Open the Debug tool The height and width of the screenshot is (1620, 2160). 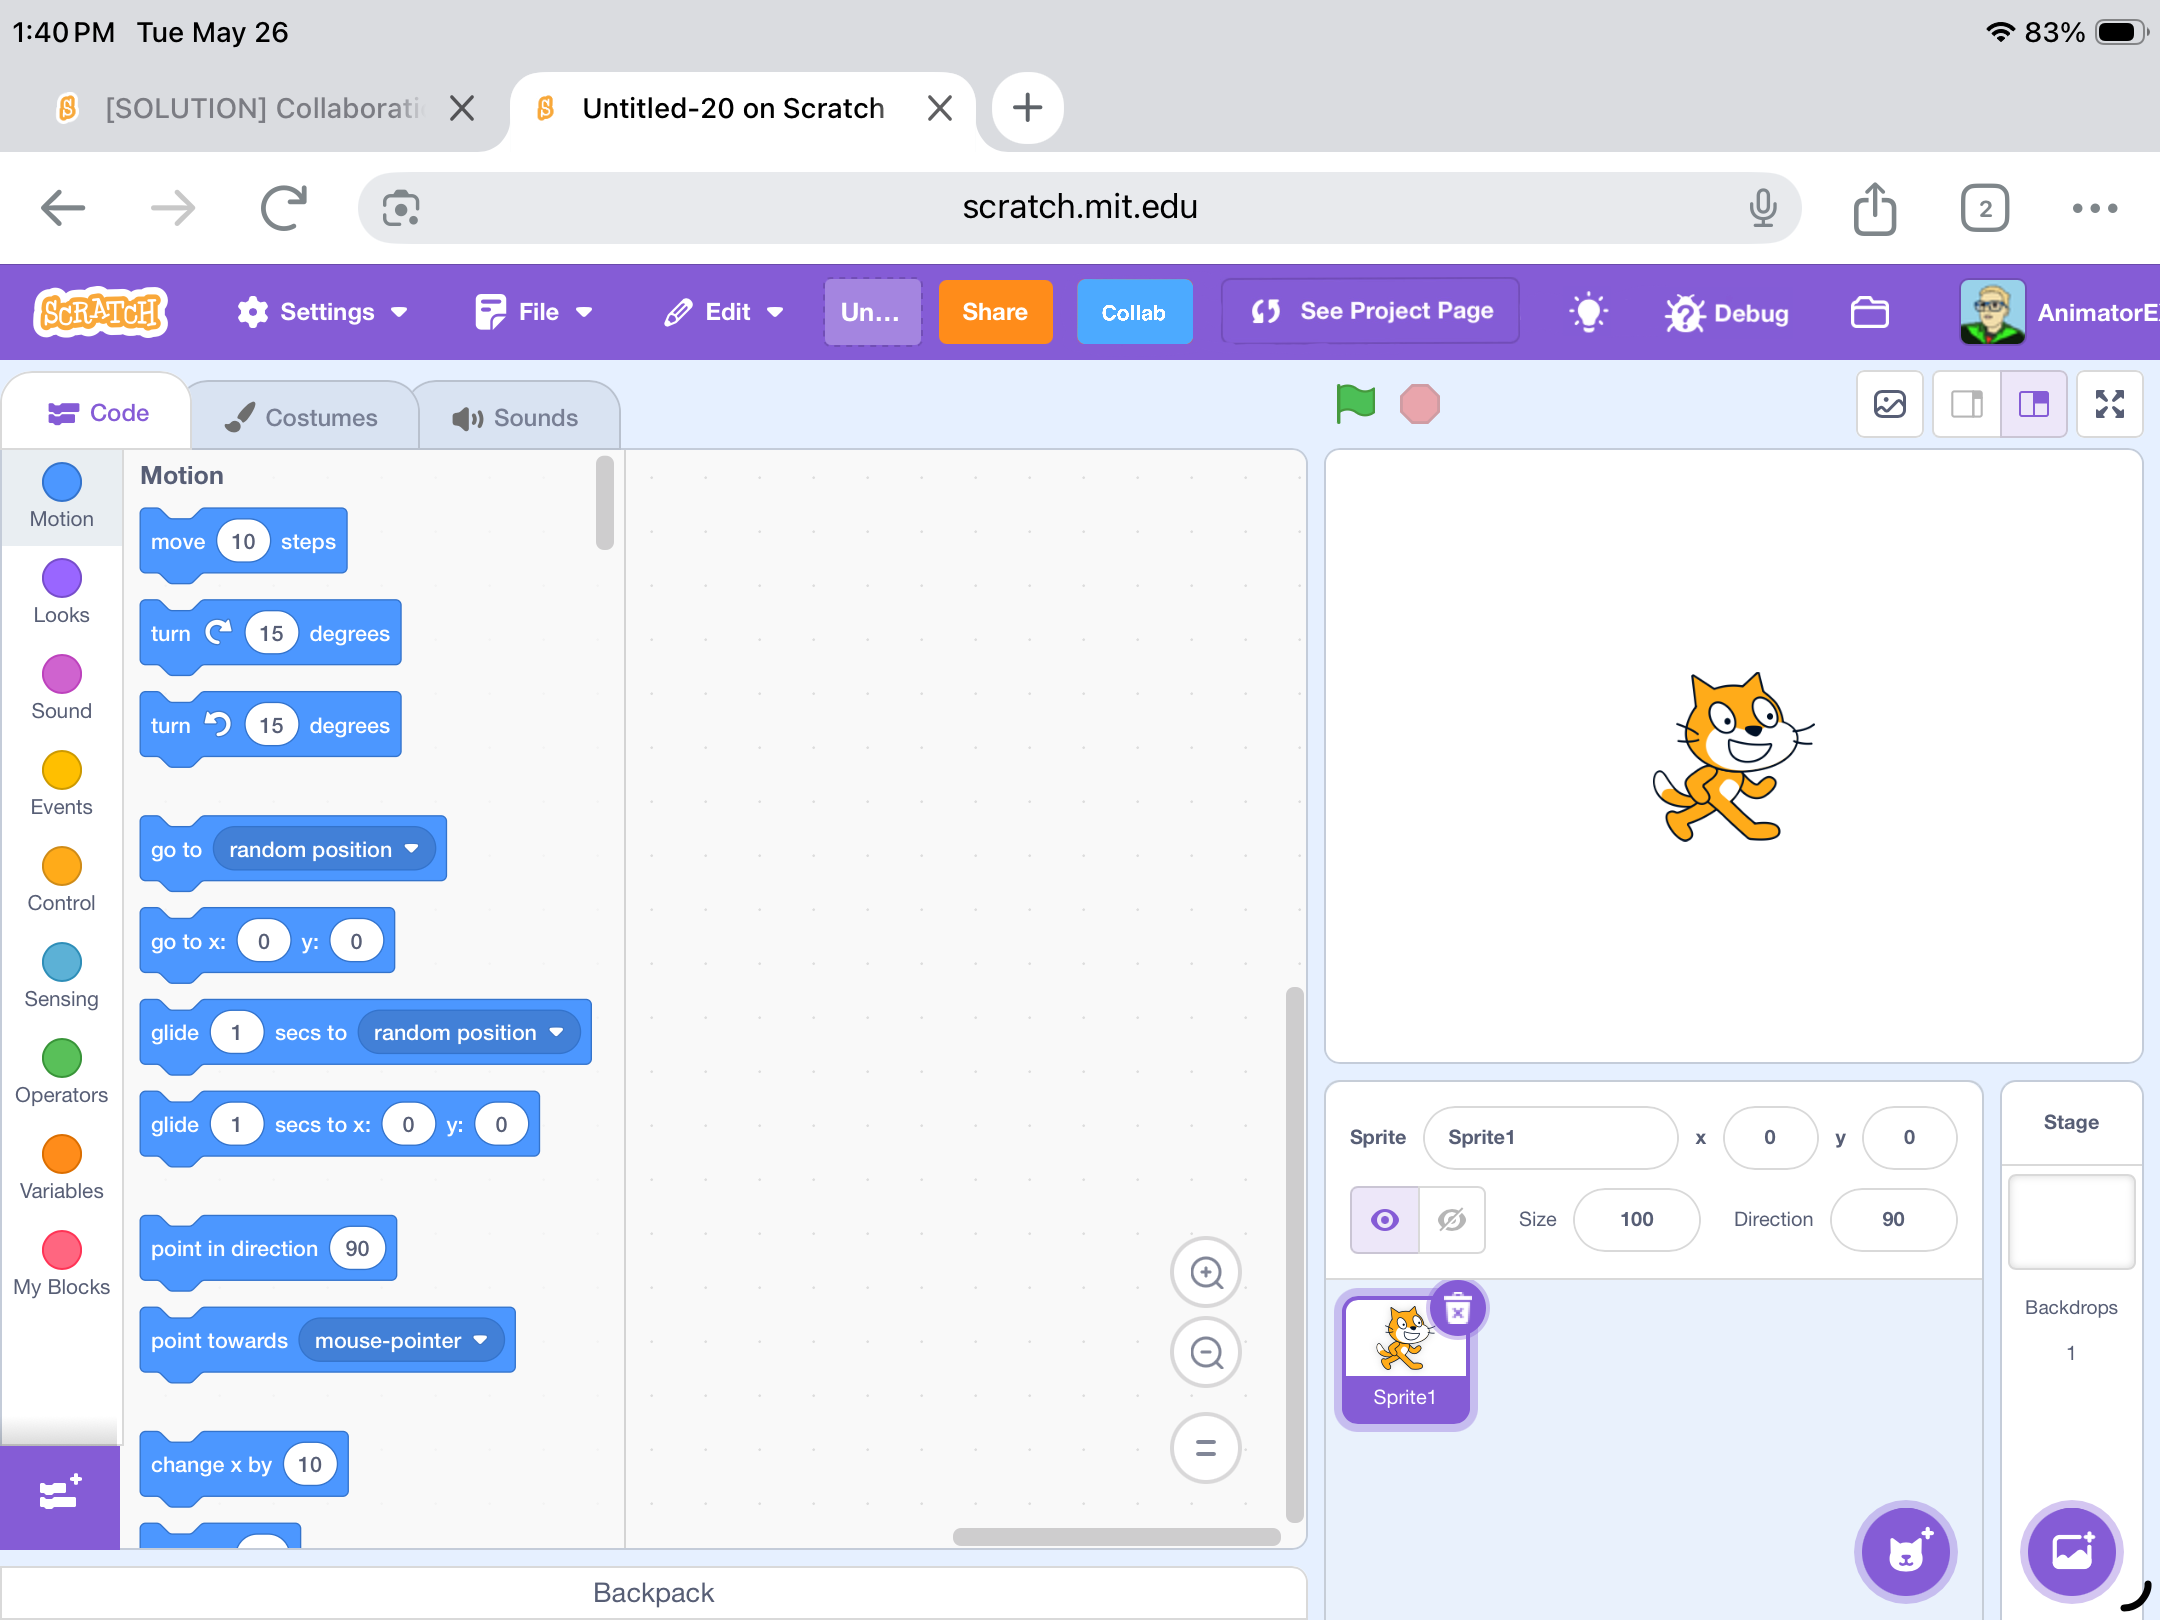[x=1727, y=312]
